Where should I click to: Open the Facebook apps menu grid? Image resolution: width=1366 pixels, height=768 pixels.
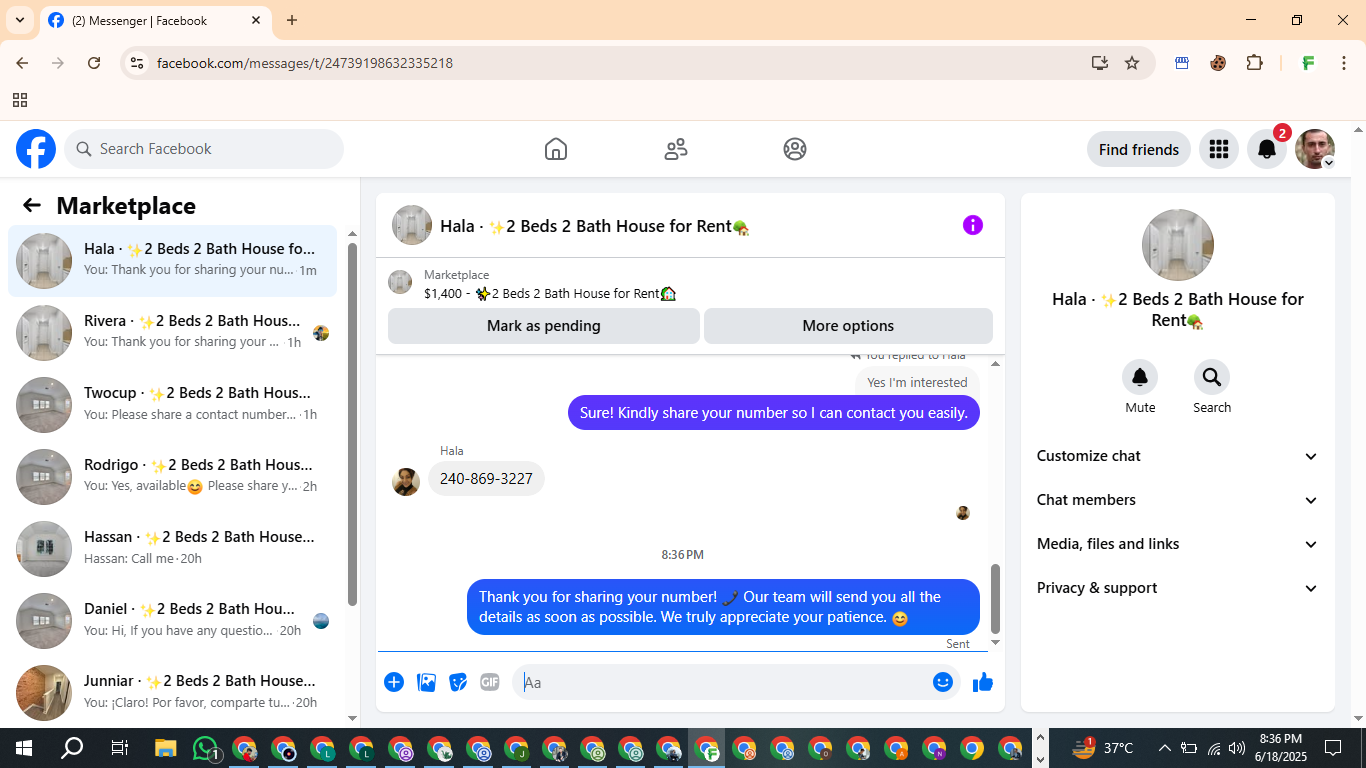tap(1218, 149)
